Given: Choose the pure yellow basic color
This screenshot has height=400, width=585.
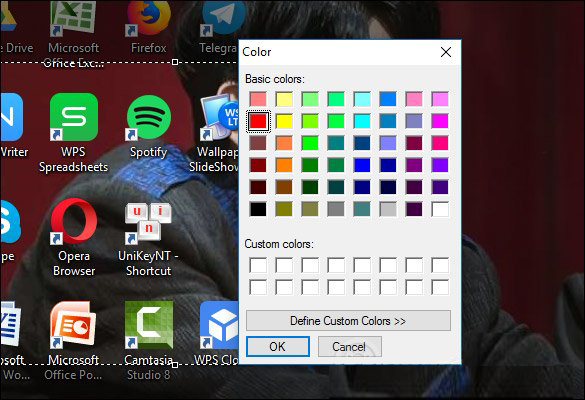Looking at the screenshot, I should click(x=284, y=121).
